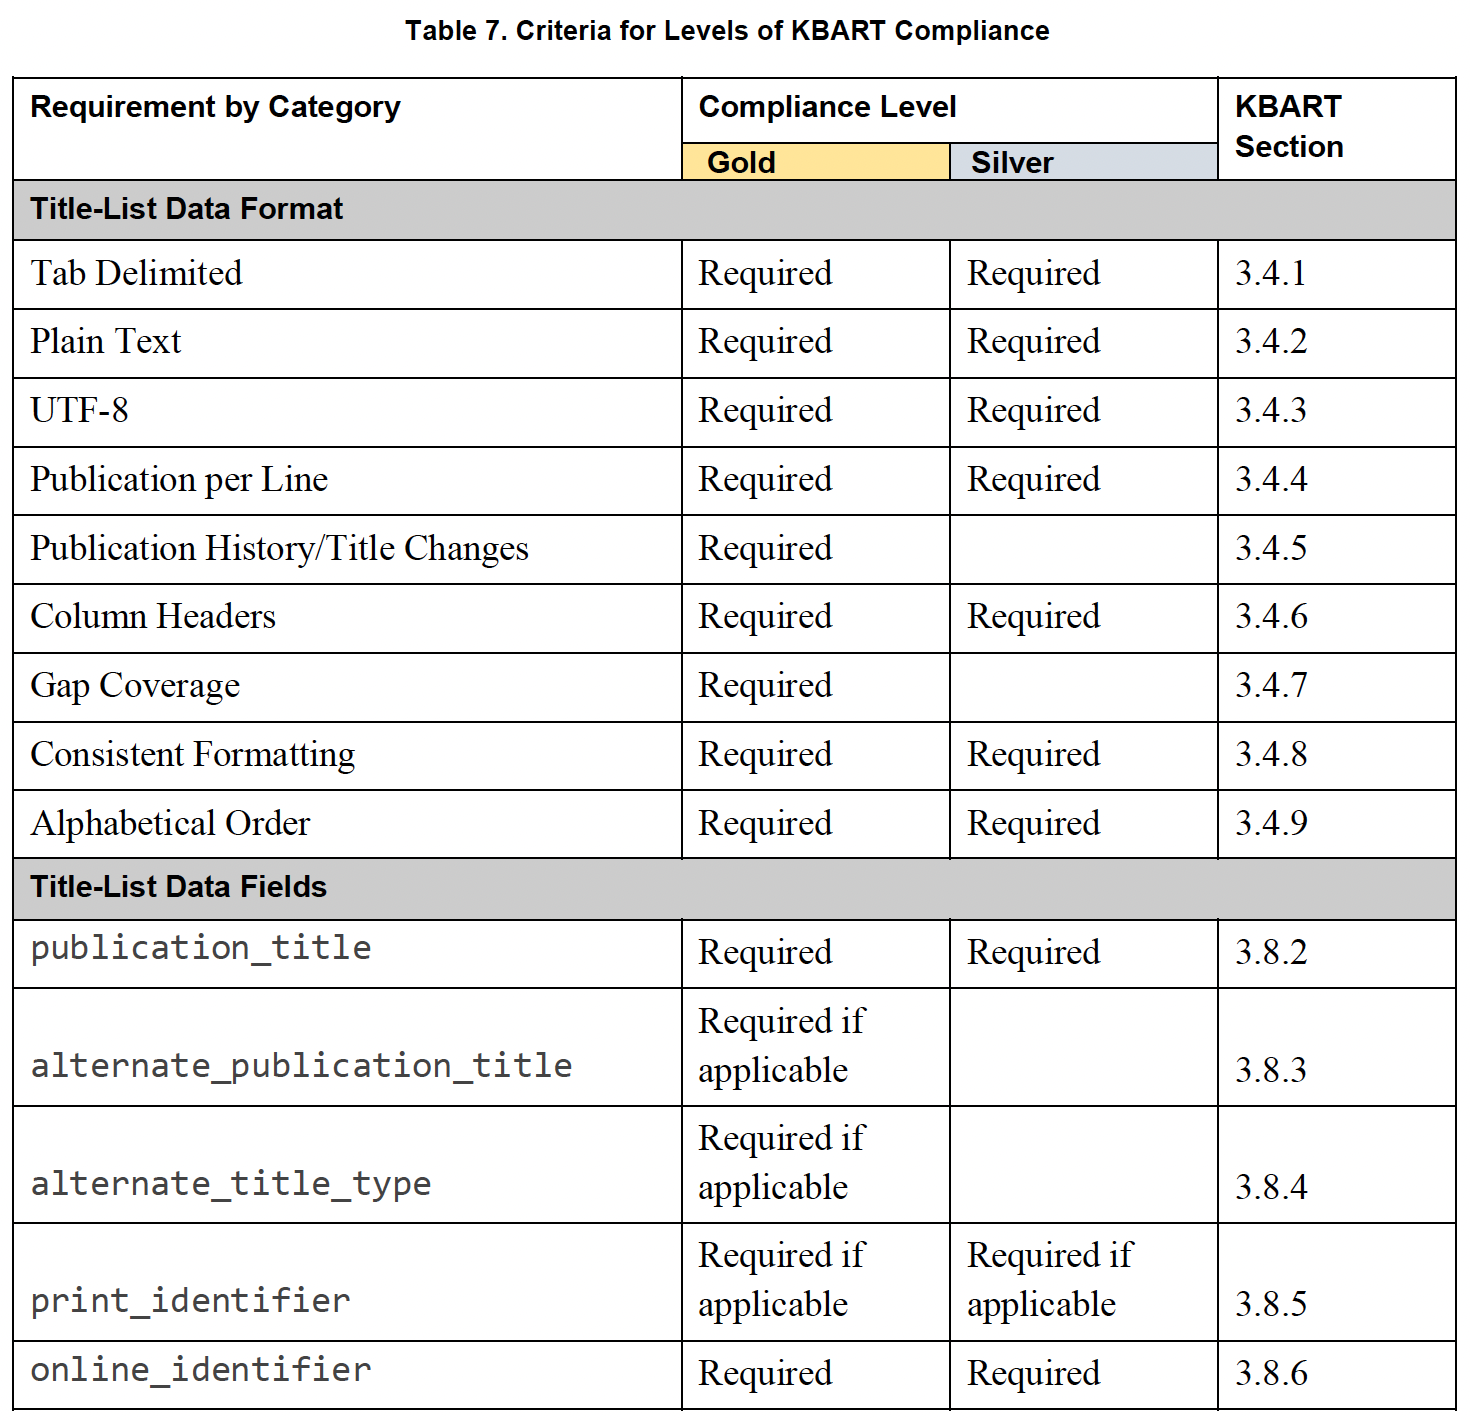Click the 'Consistent Formatting' row label

tap(193, 755)
